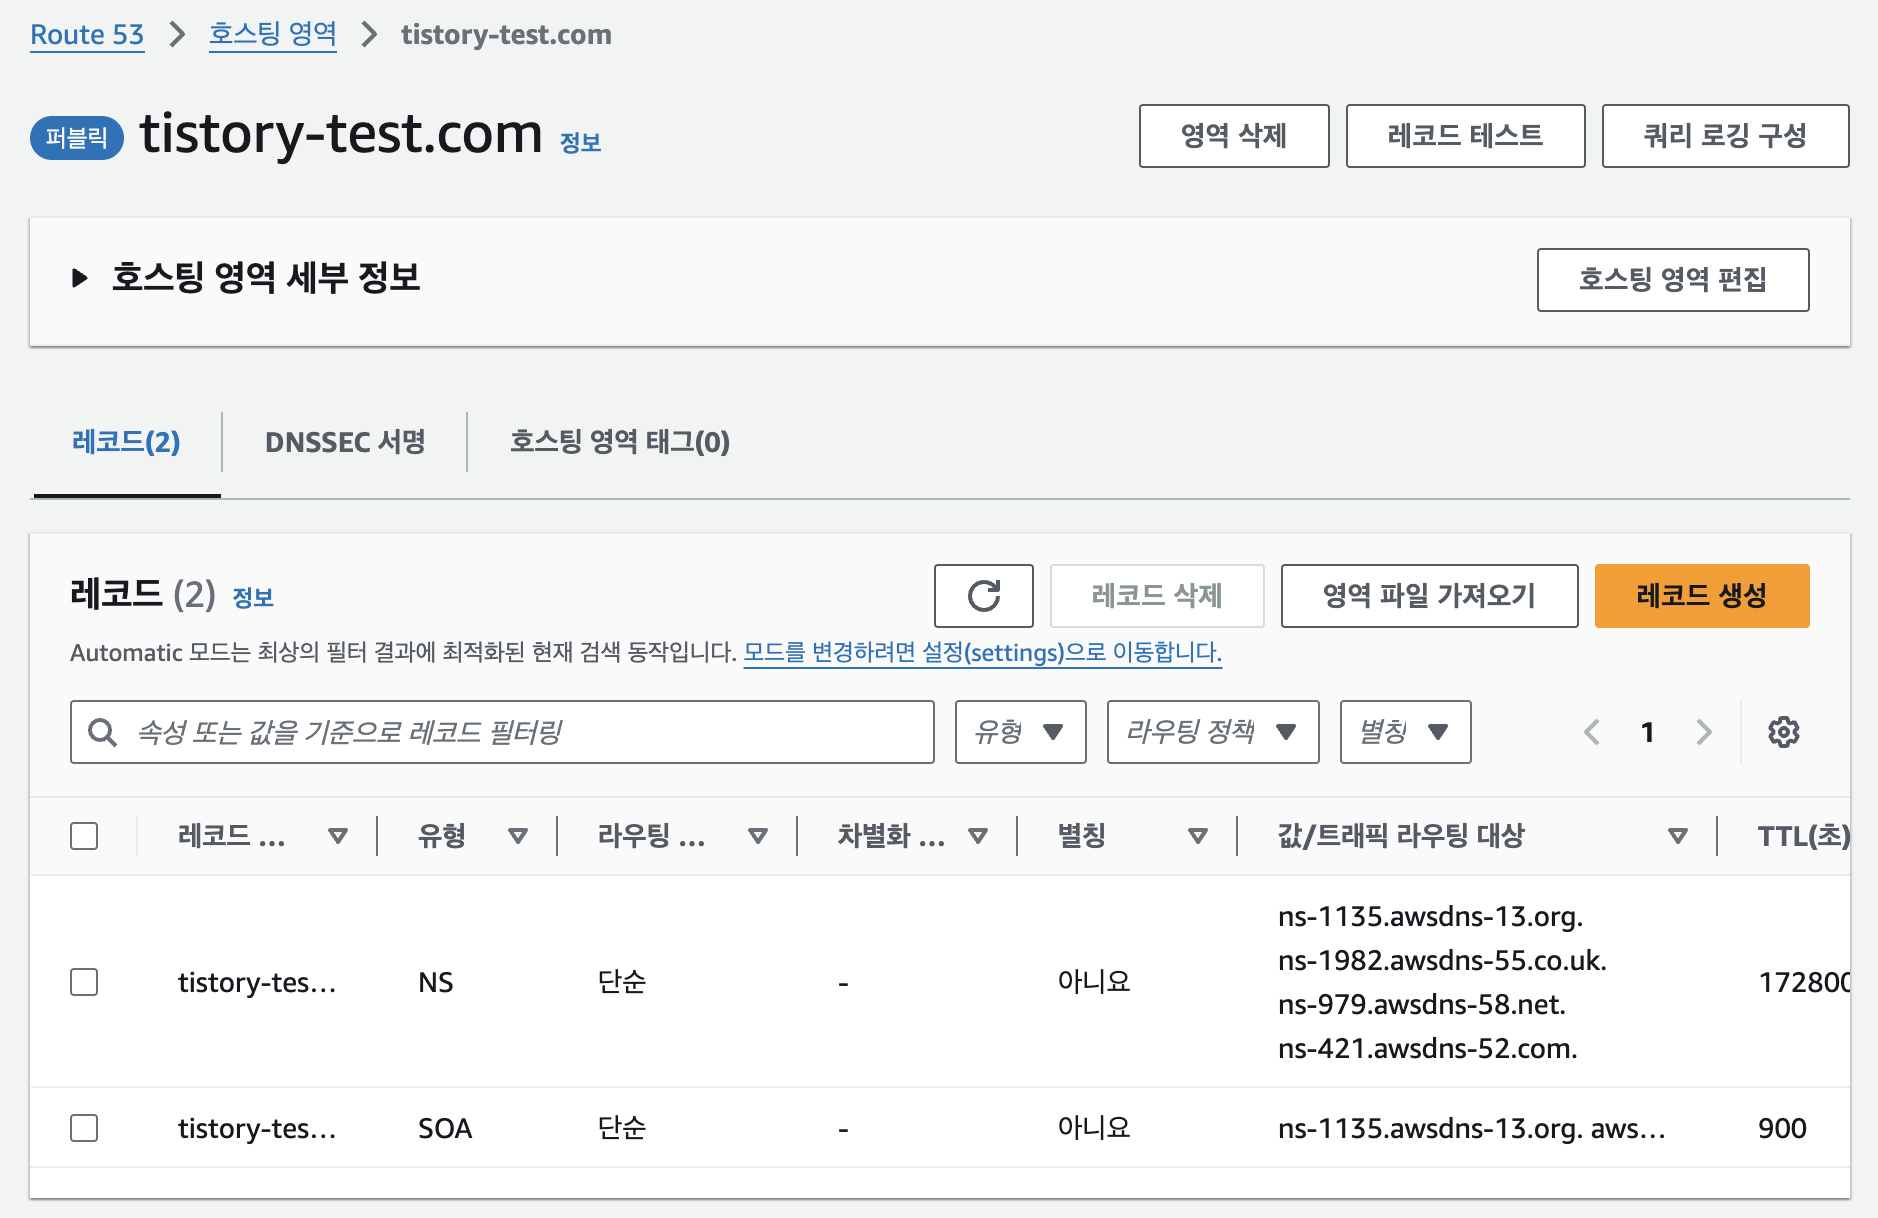Expand 호스팅 영역 세부 정보 section

point(80,278)
